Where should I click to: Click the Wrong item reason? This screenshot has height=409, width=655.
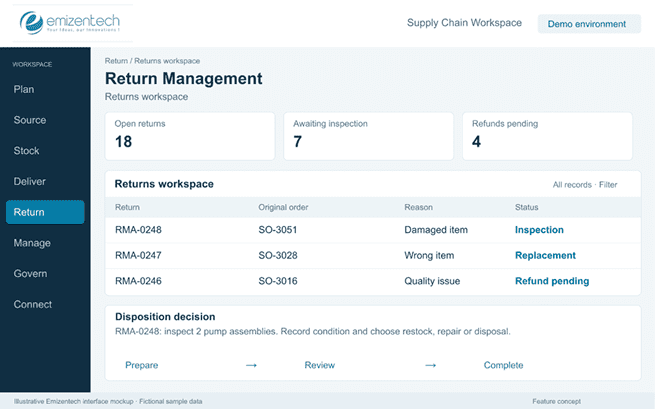coord(429,255)
